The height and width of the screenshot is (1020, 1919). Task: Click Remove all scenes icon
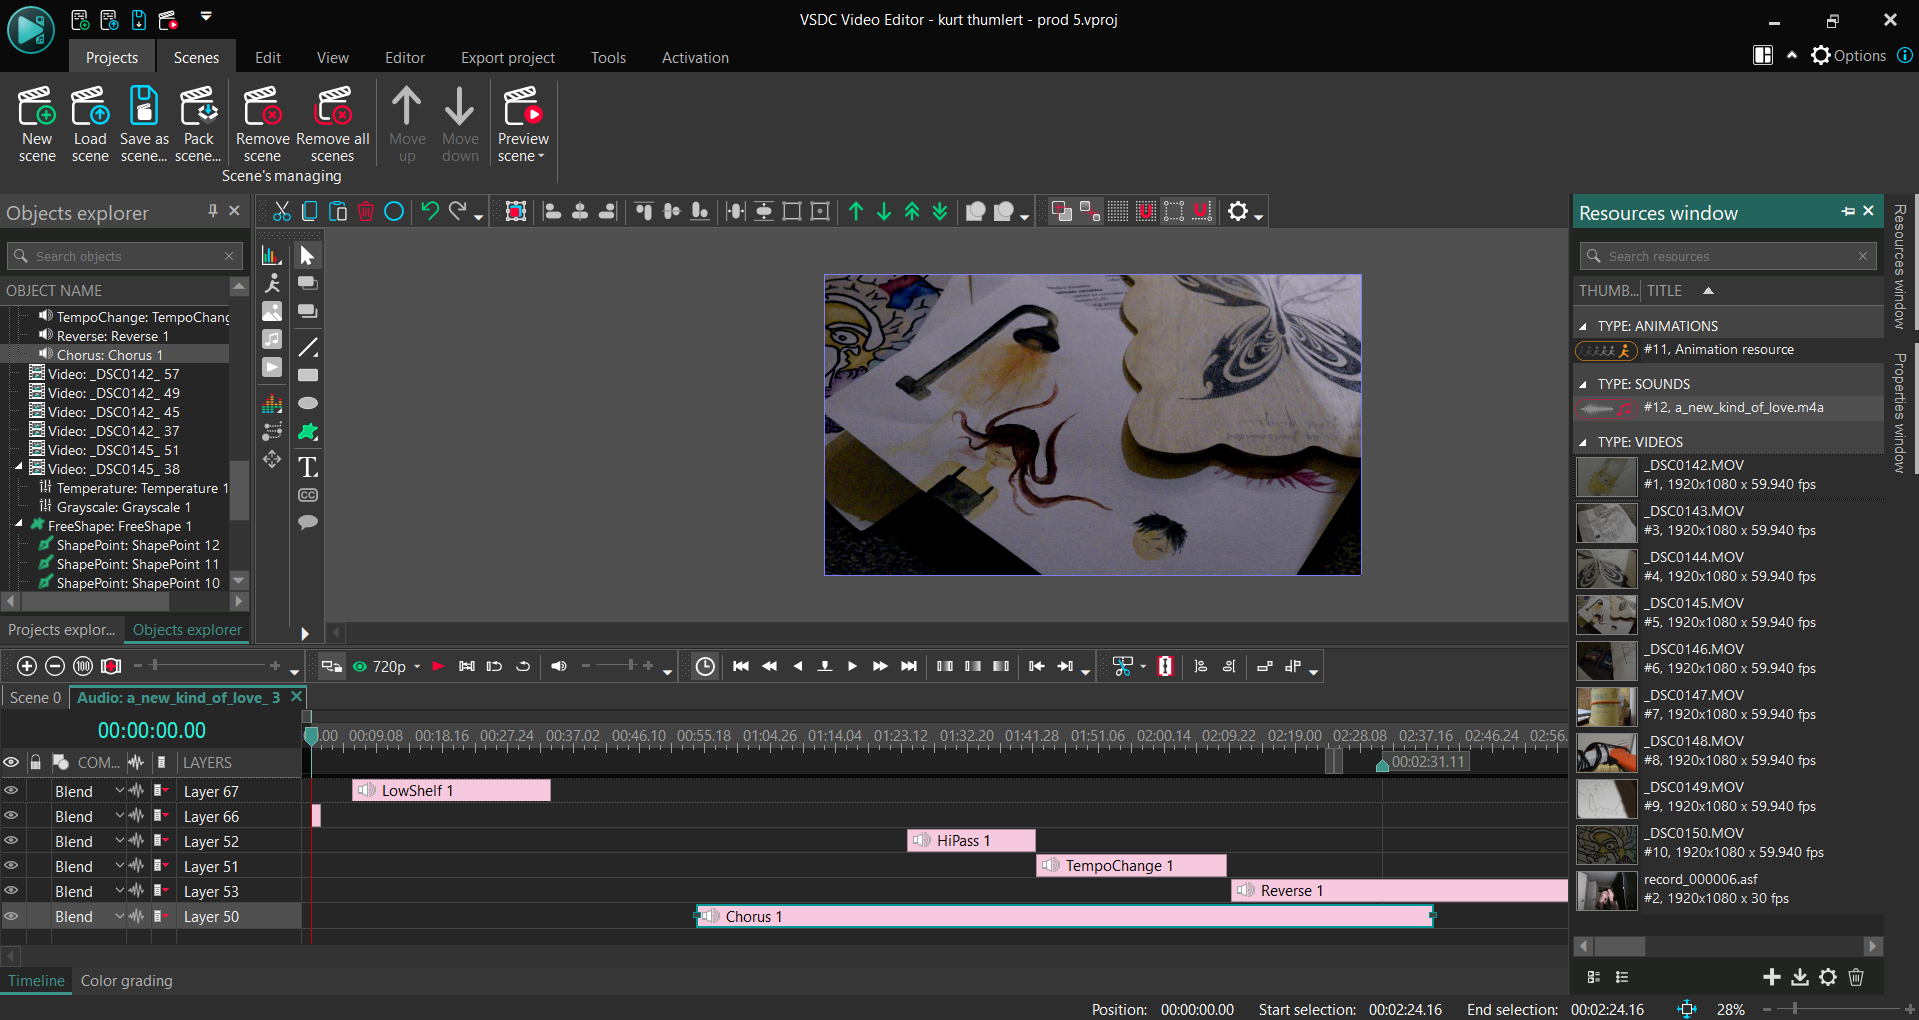coord(333,107)
